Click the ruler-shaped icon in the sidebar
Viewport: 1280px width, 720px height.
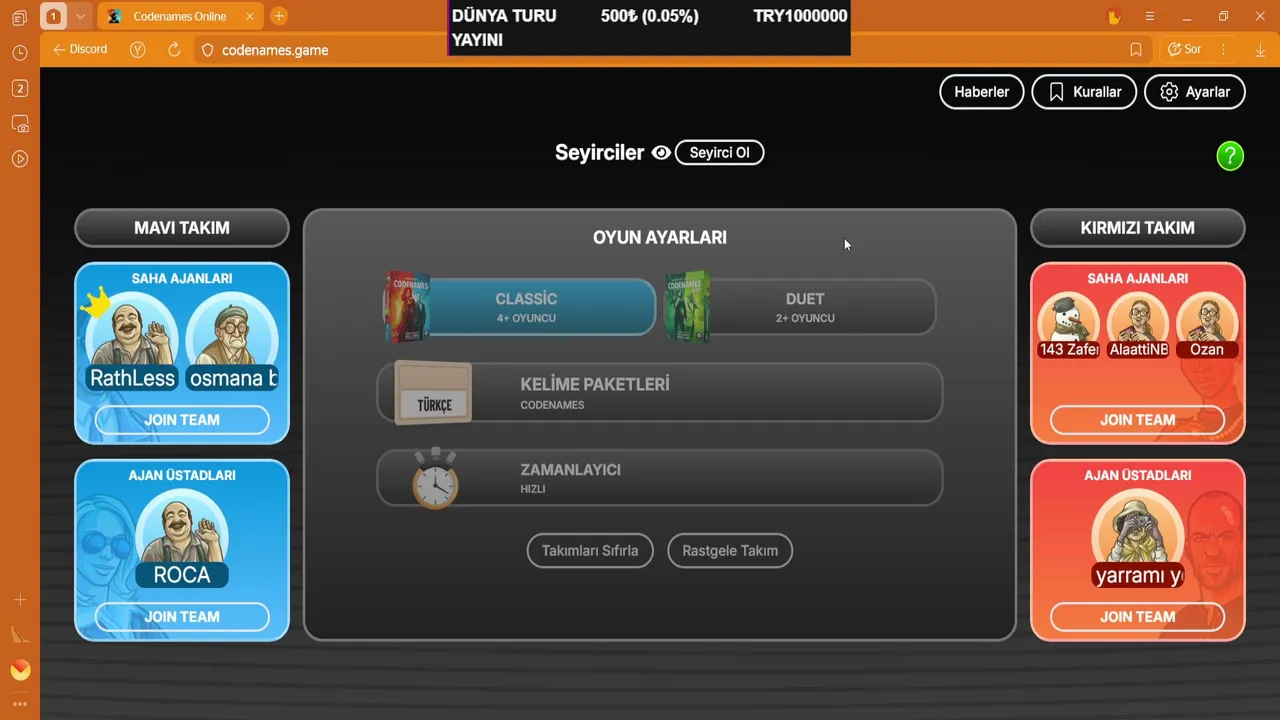[19, 635]
